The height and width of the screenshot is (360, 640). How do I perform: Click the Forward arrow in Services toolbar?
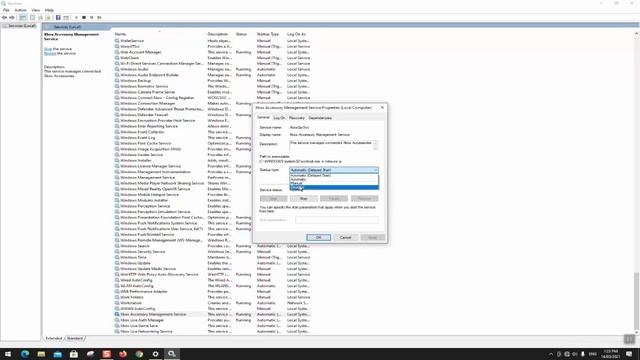coord(12,18)
